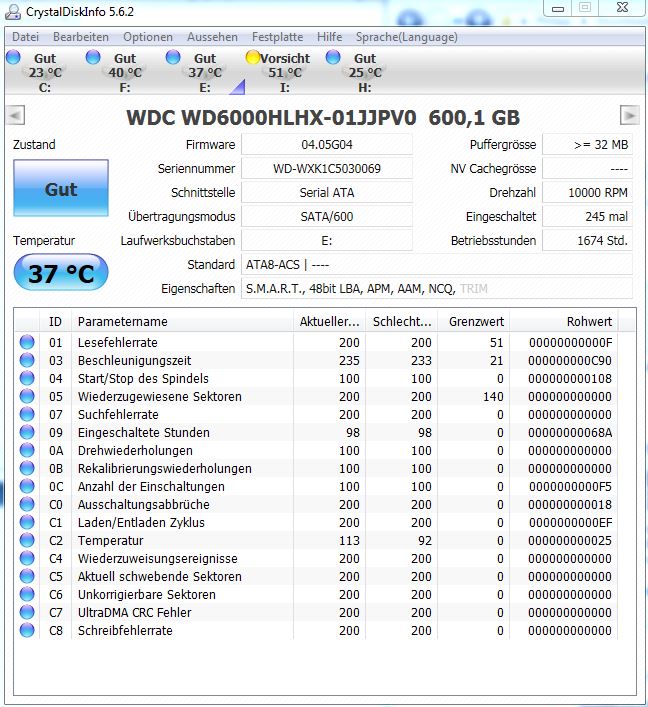The width and height of the screenshot is (648, 707).
Task: Click status orb of Beschleunigungszeit row
Action: (x=27, y=360)
